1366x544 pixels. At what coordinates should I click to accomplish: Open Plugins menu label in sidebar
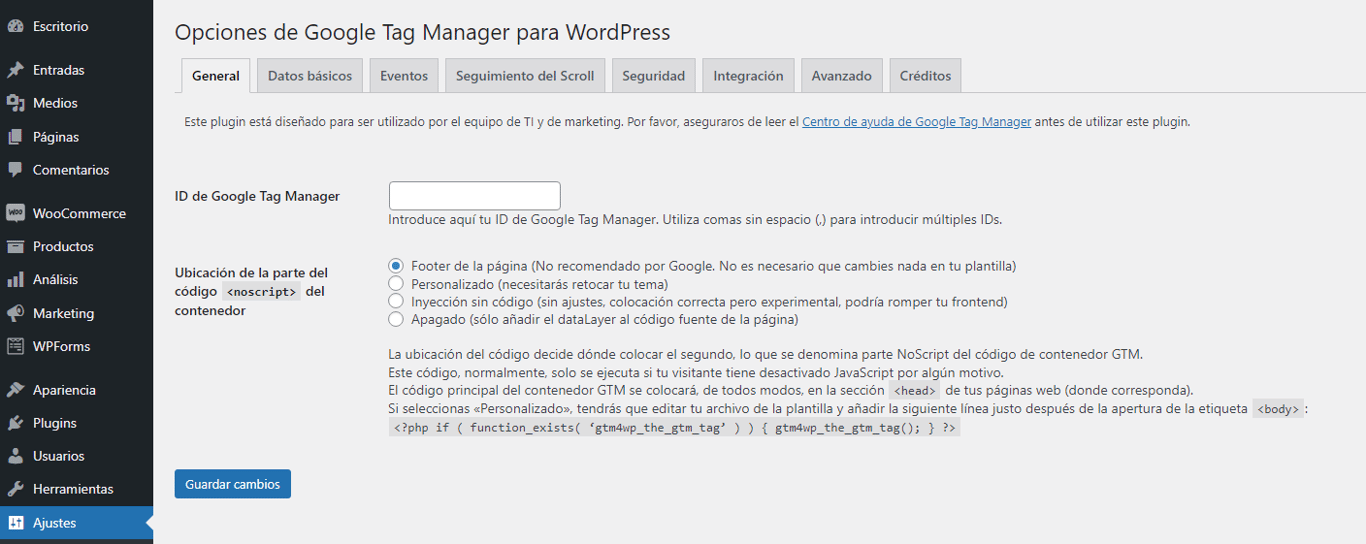point(55,423)
